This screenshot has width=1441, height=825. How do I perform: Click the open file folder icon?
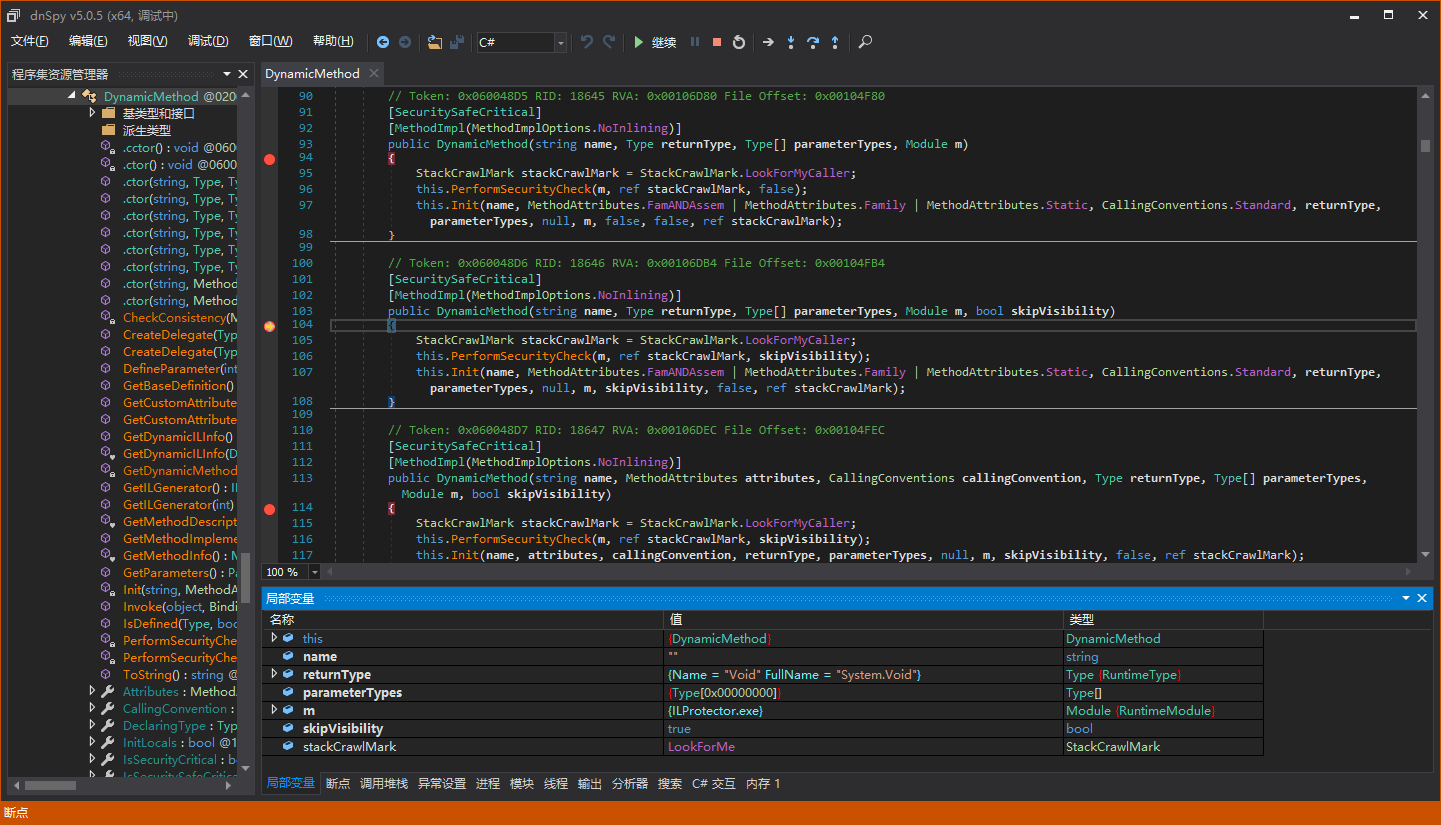(435, 42)
